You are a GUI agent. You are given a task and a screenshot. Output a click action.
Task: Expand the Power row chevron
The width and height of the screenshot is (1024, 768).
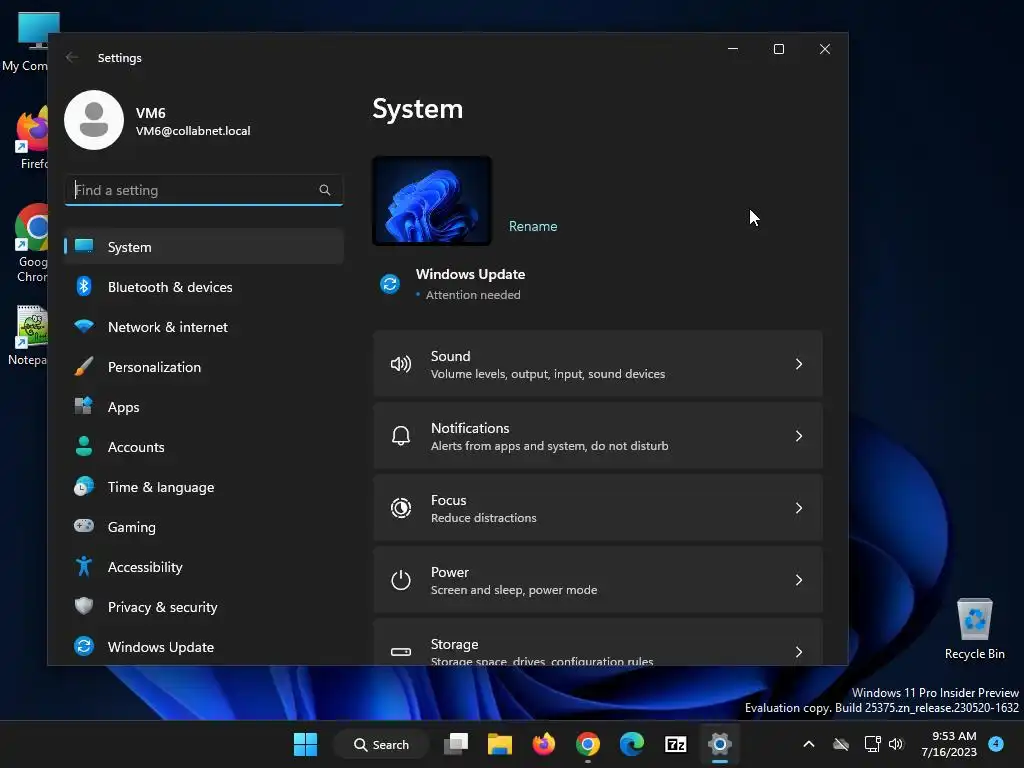coord(799,580)
